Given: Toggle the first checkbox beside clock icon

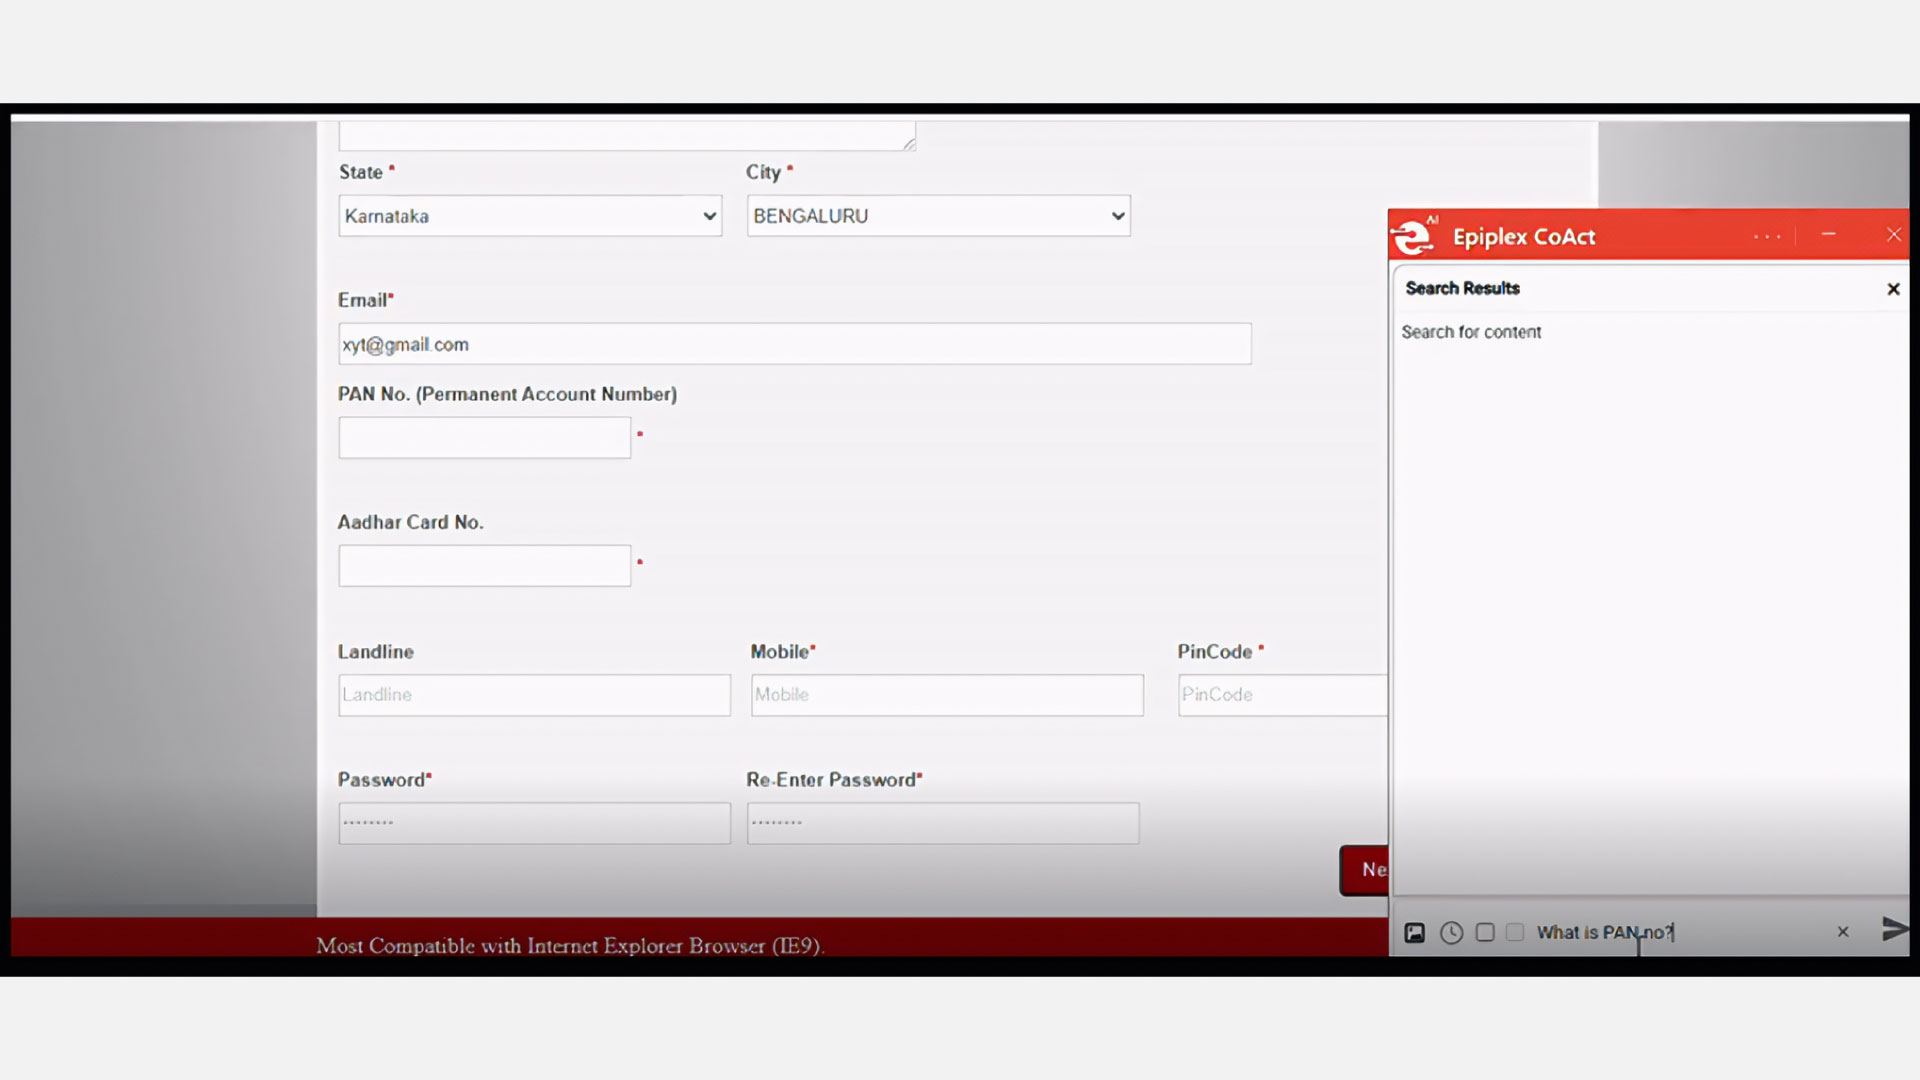Looking at the screenshot, I should click(1485, 932).
